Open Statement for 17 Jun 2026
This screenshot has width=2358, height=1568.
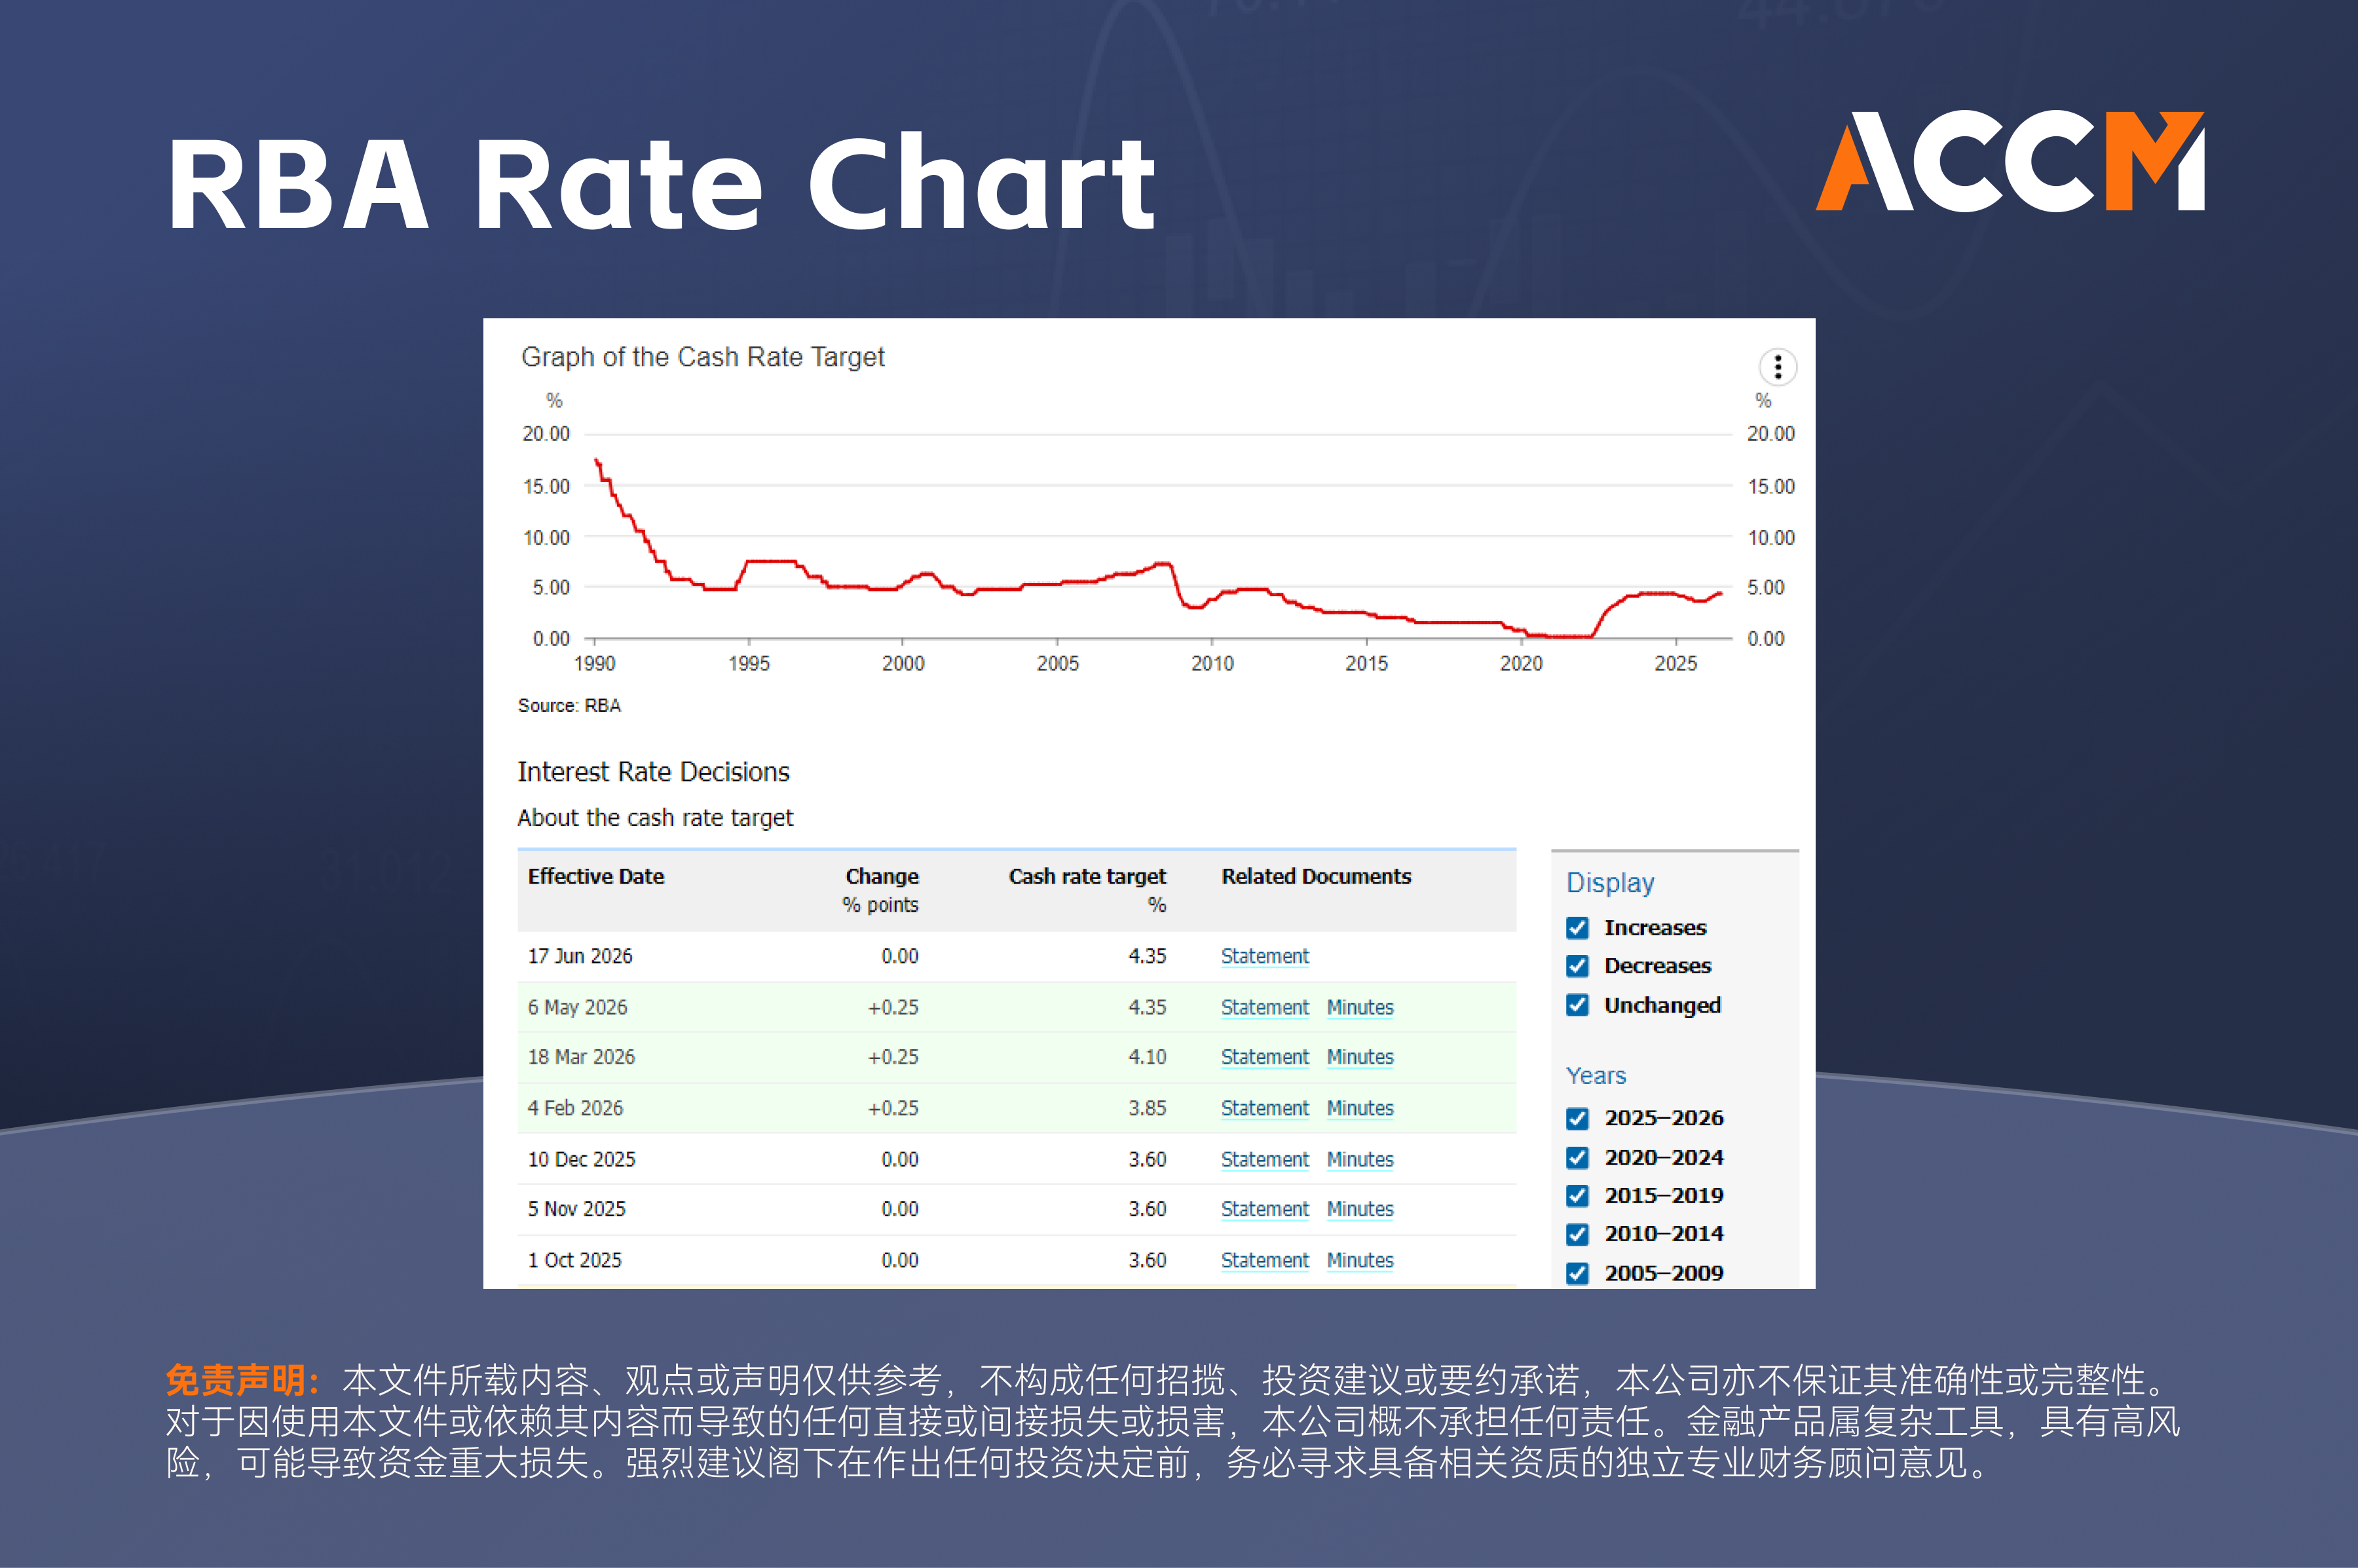click(x=1264, y=956)
